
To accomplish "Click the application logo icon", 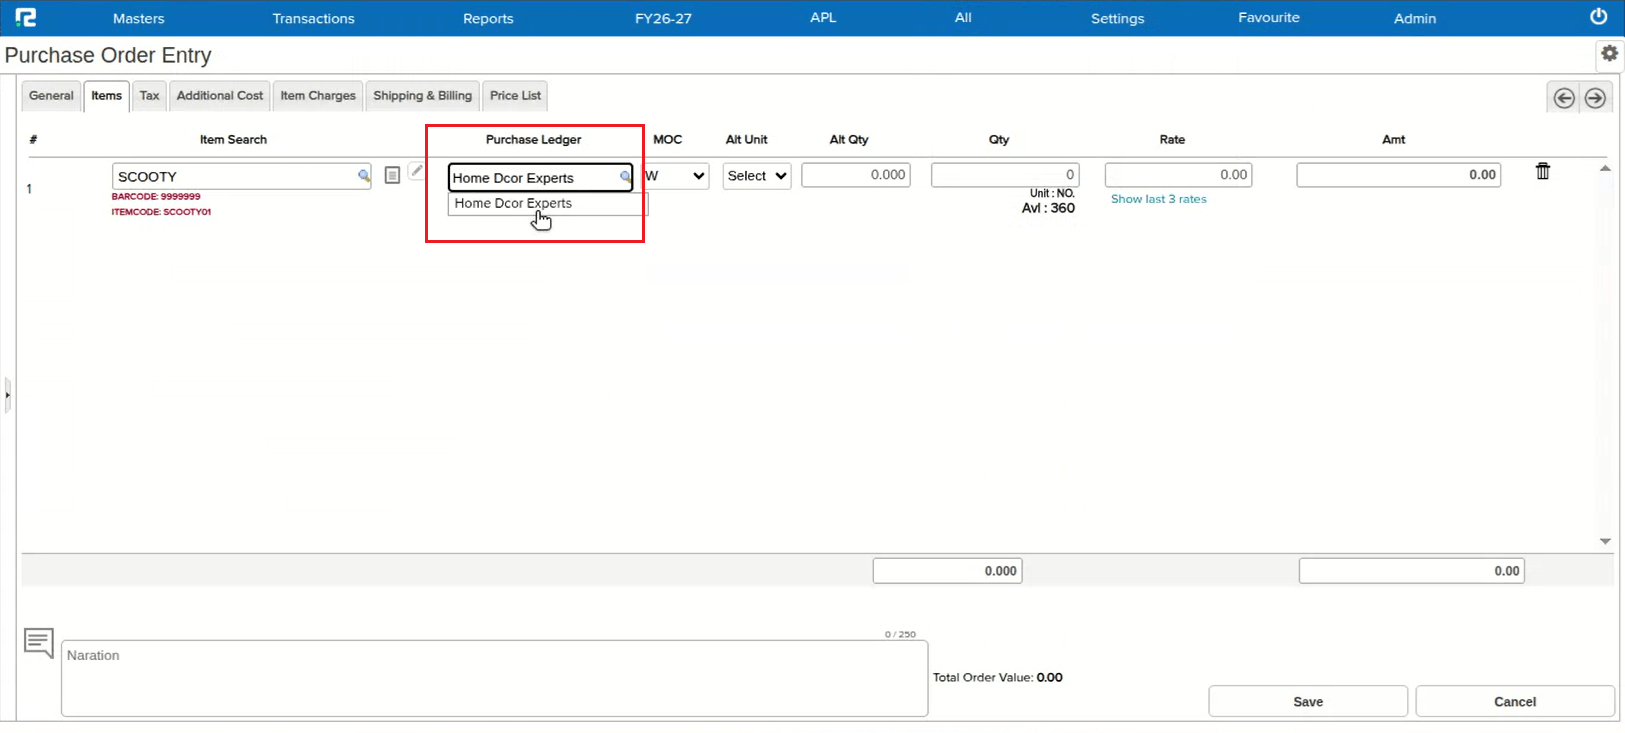I will coord(26,17).
